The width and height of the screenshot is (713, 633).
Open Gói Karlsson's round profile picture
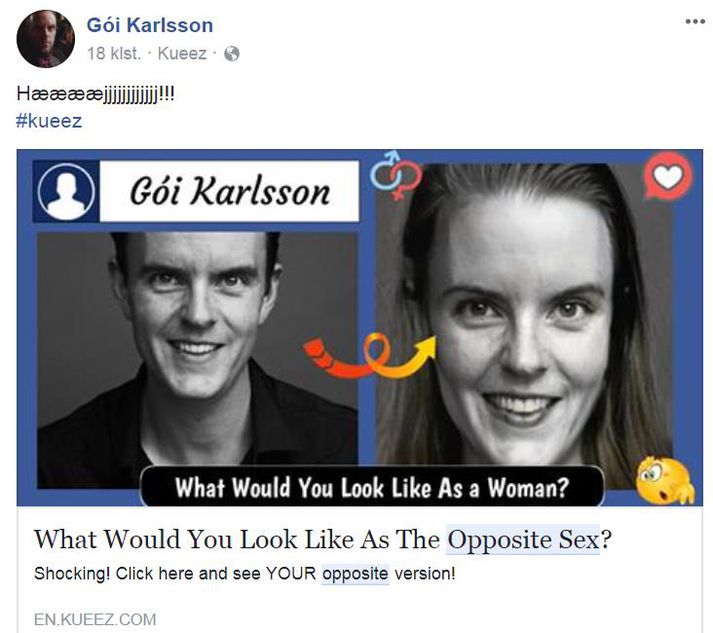pos(45,39)
